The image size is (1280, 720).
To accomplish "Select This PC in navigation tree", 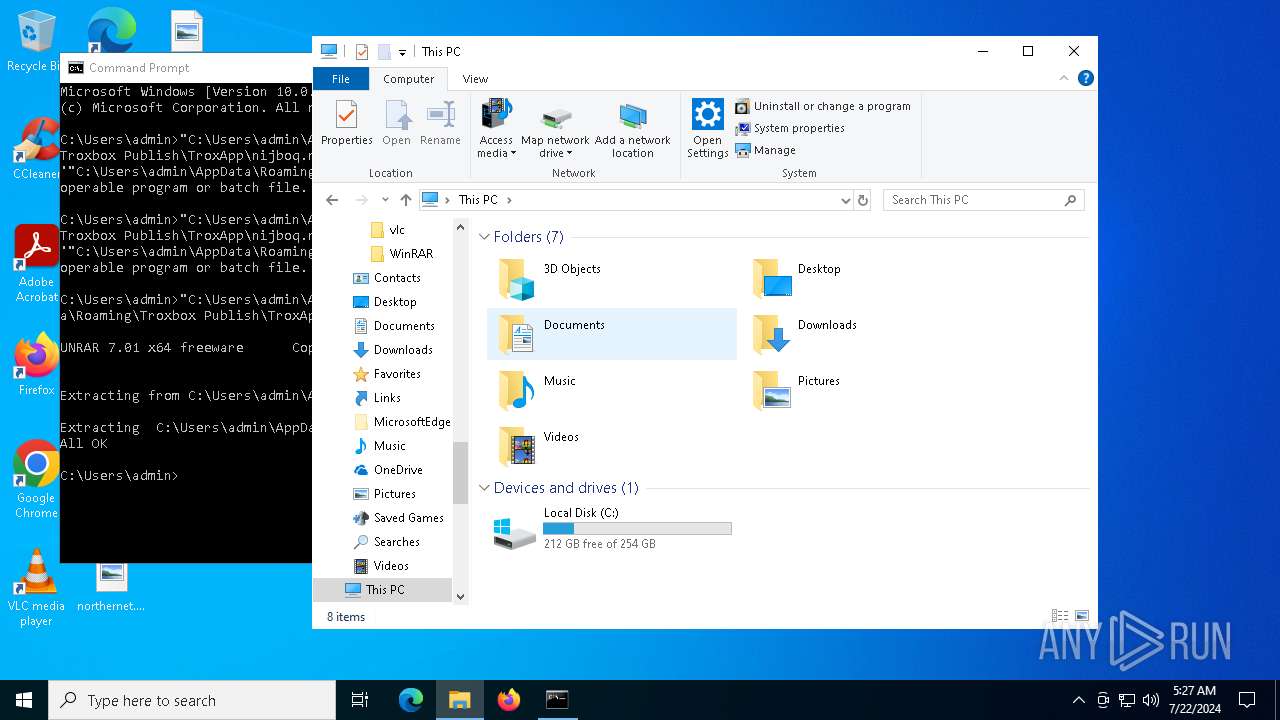I will pos(382,590).
